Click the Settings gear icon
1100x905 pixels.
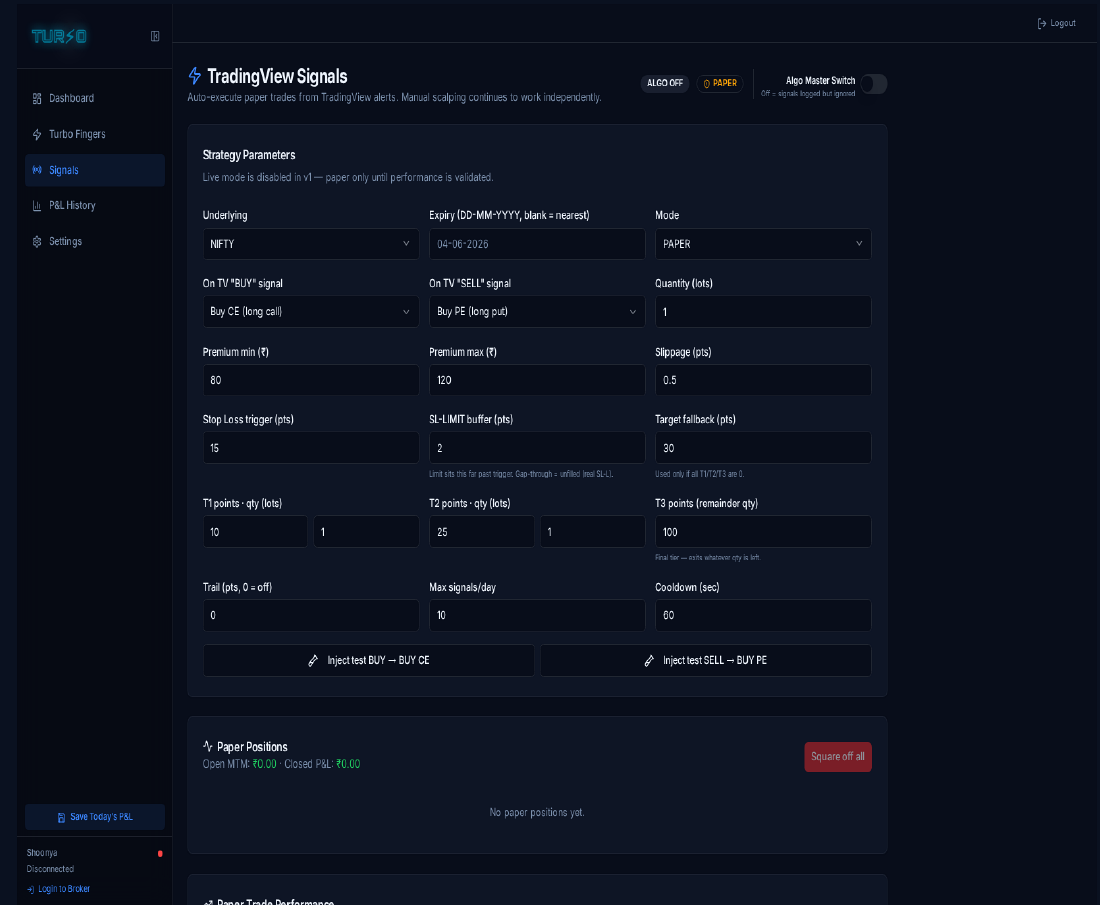pyautogui.click(x=37, y=241)
